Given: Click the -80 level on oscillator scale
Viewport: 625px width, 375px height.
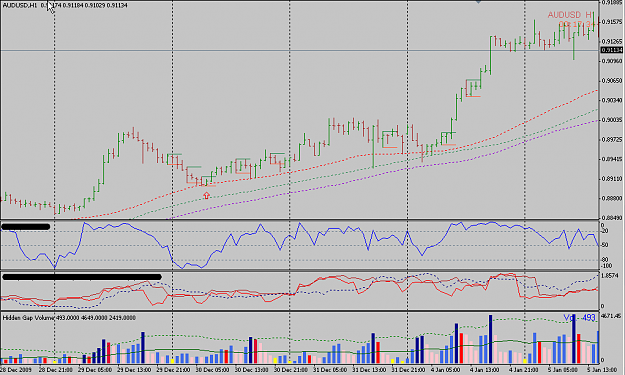Looking at the screenshot, I should pyautogui.click(x=605, y=260).
